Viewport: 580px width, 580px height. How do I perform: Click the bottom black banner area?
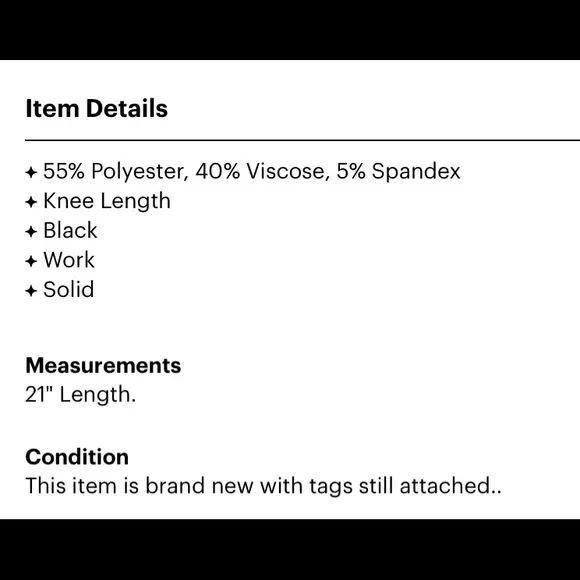[x=290, y=549]
